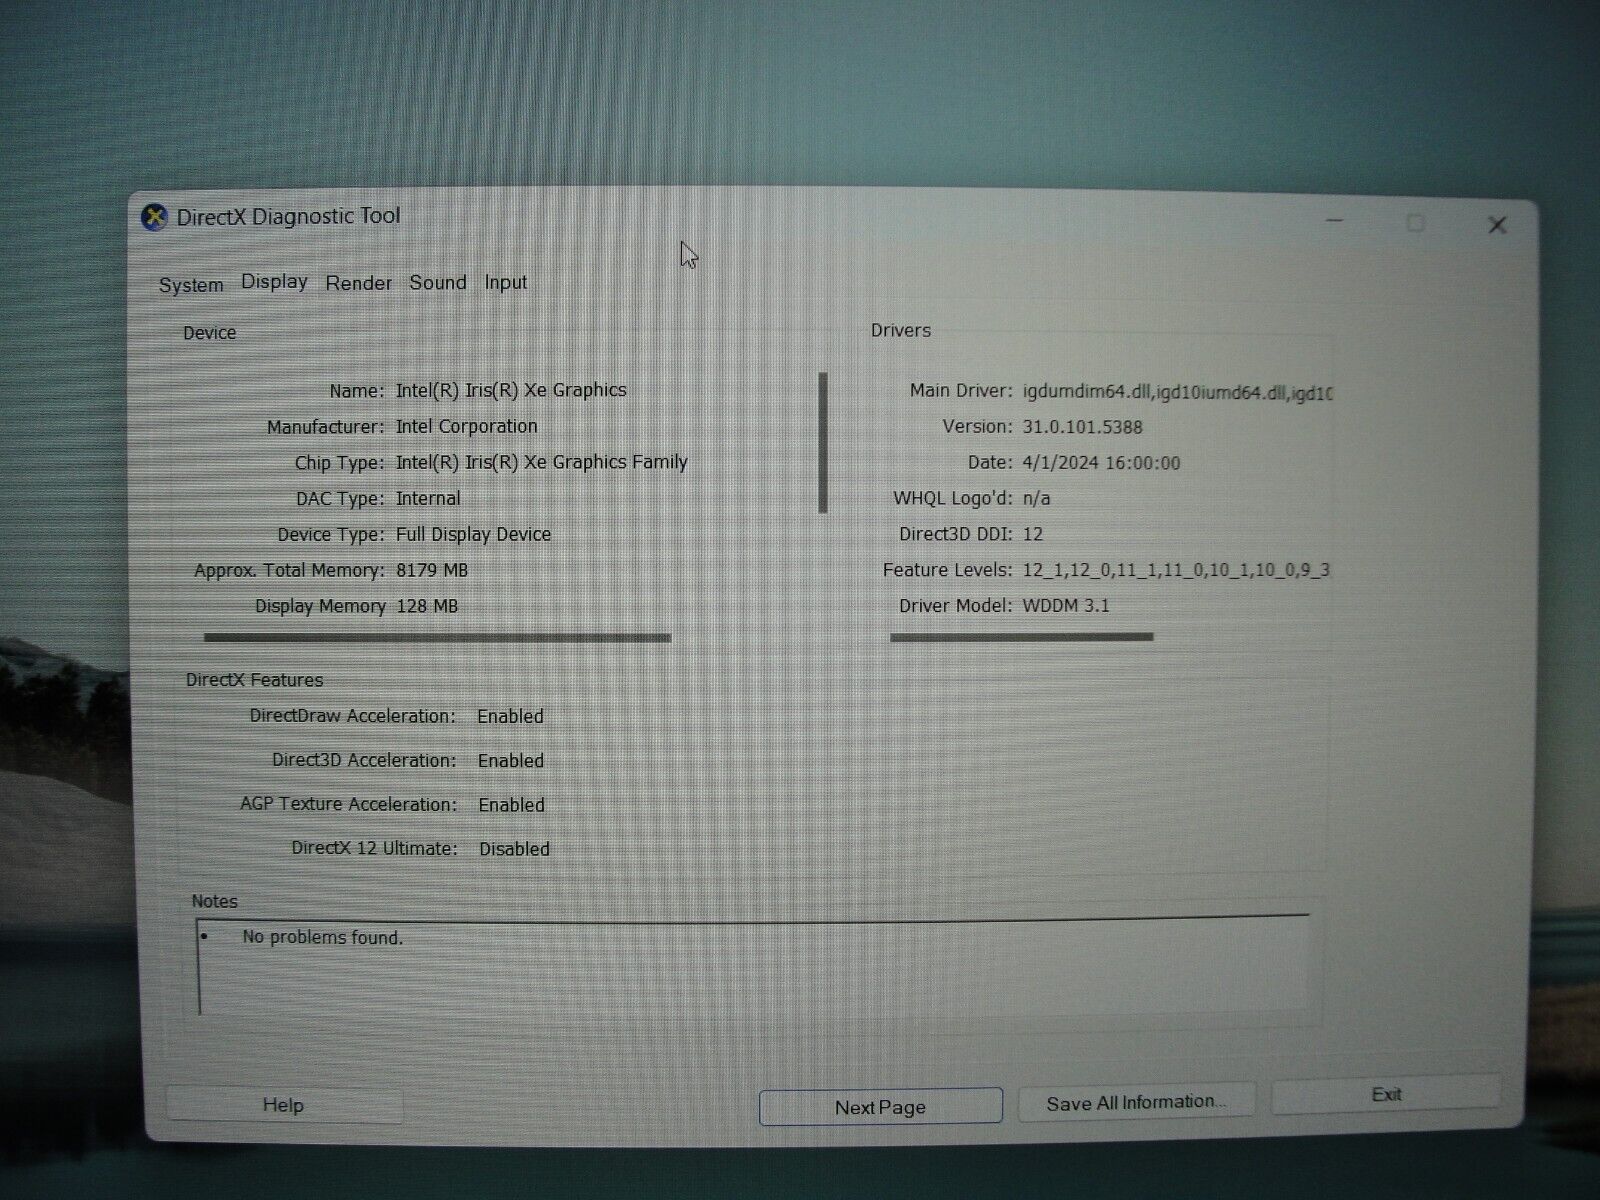Click AGP Texture Acceleration 'Enabled' value
Image resolution: width=1600 pixels, height=1200 pixels.
tap(511, 805)
